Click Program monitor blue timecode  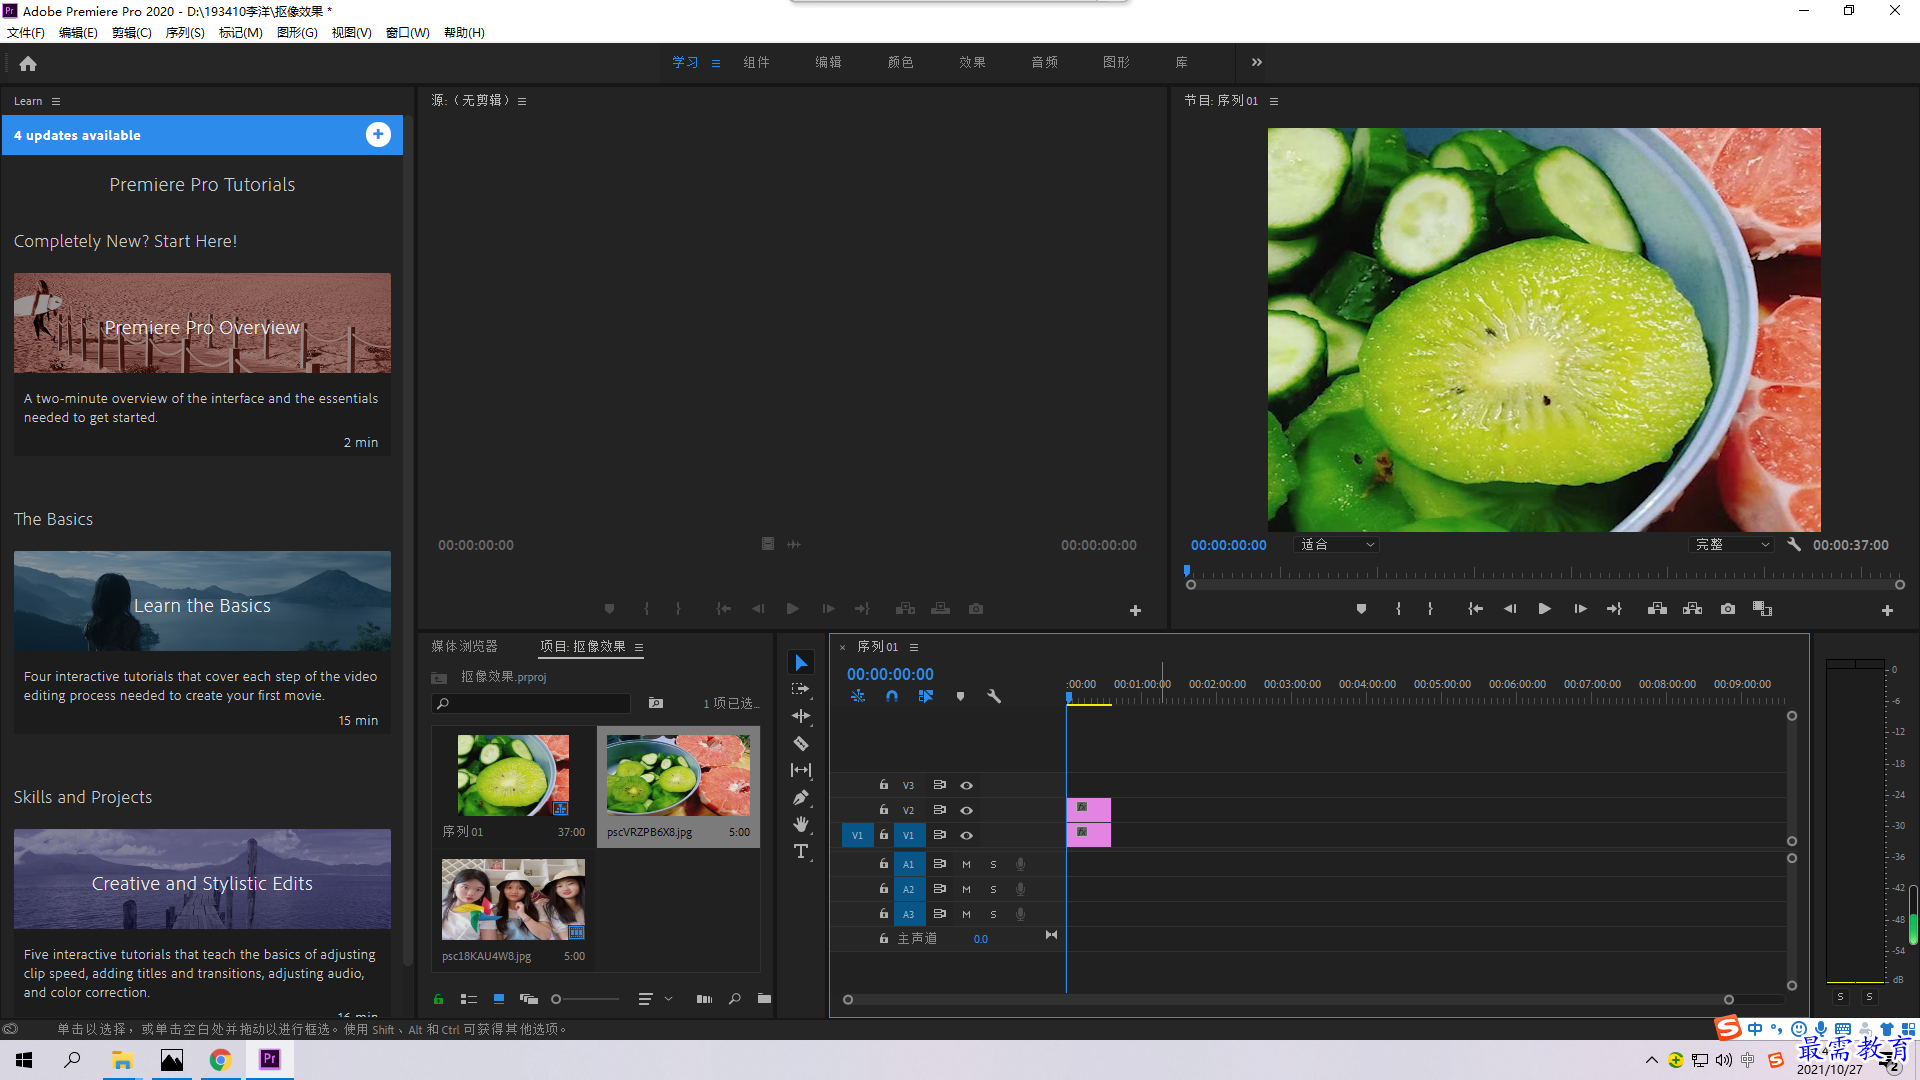click(x=1228, y=545)
